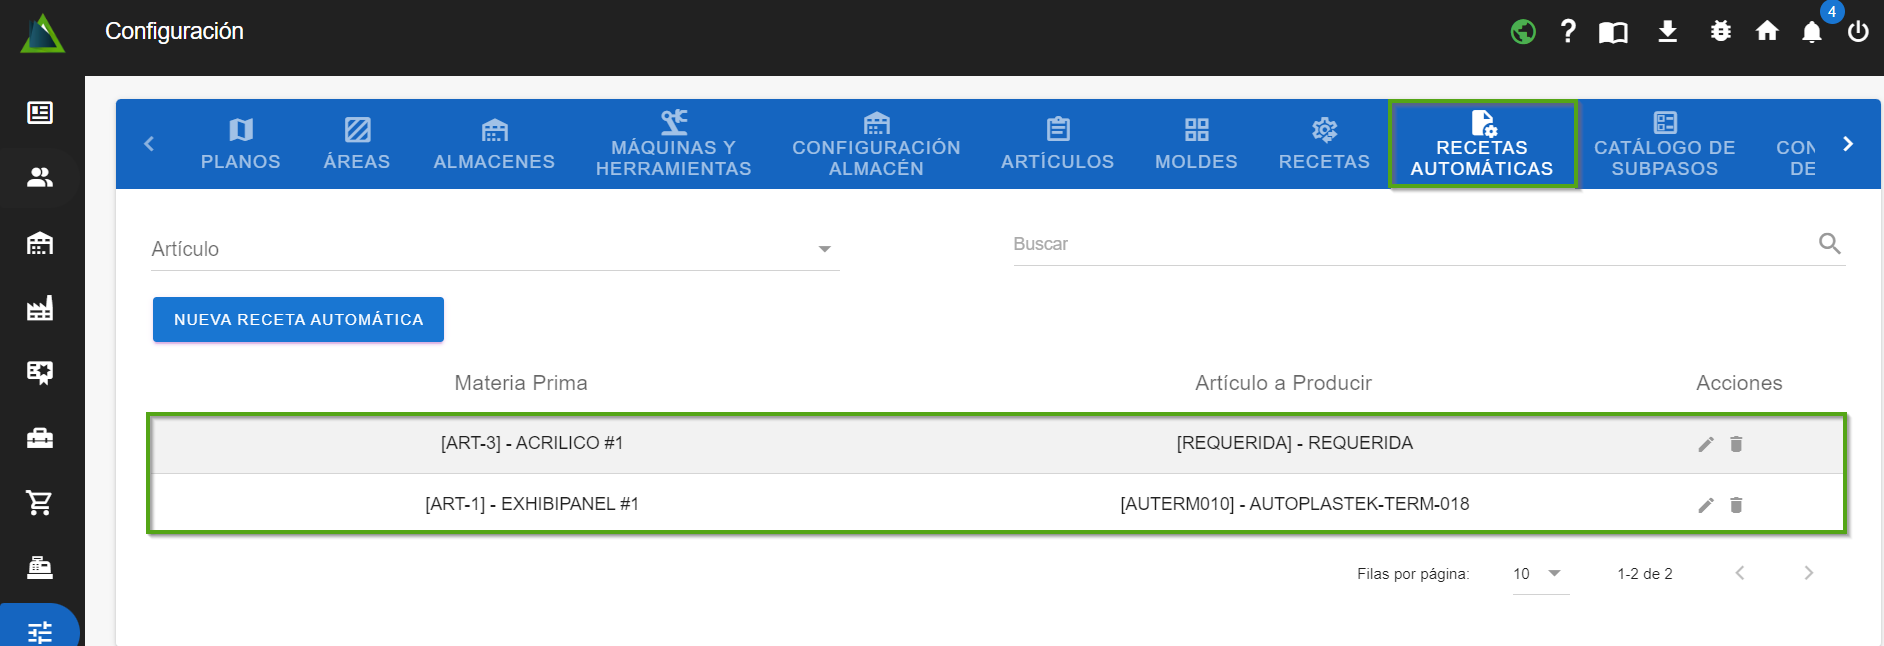Delete the EXHIBIPANEL #1 recipe row
The width and height of the screenshot is (1884, 646).
[1736, 505]
